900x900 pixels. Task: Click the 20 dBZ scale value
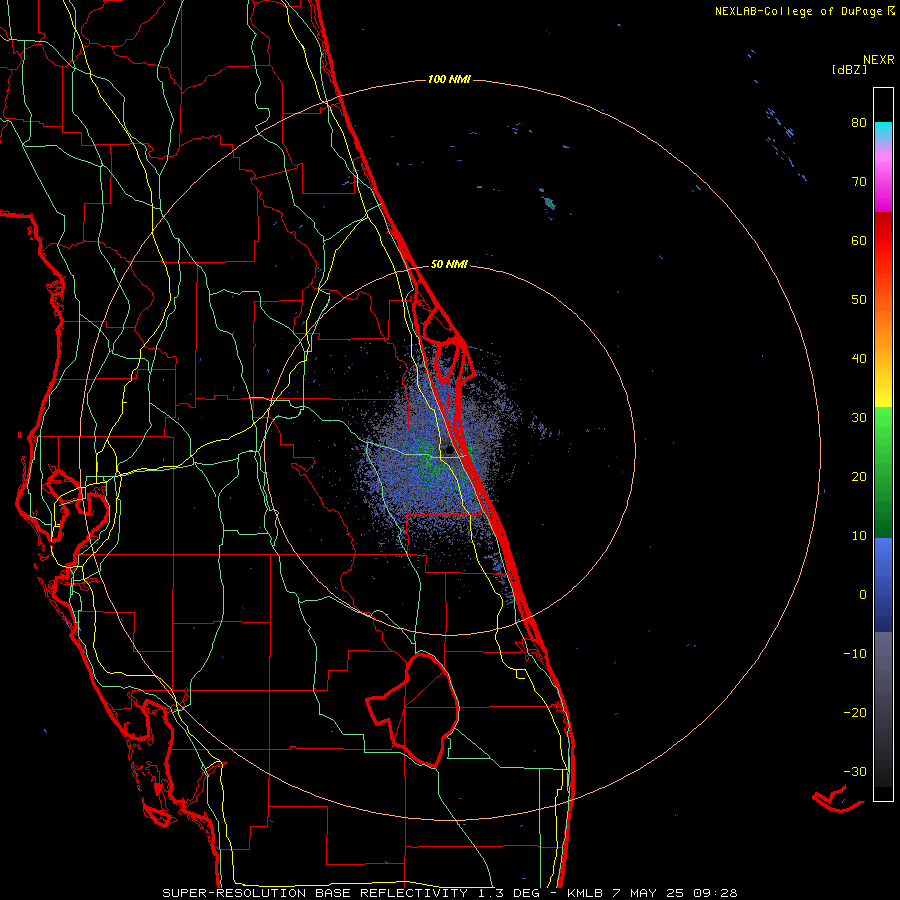coord(859,476)
